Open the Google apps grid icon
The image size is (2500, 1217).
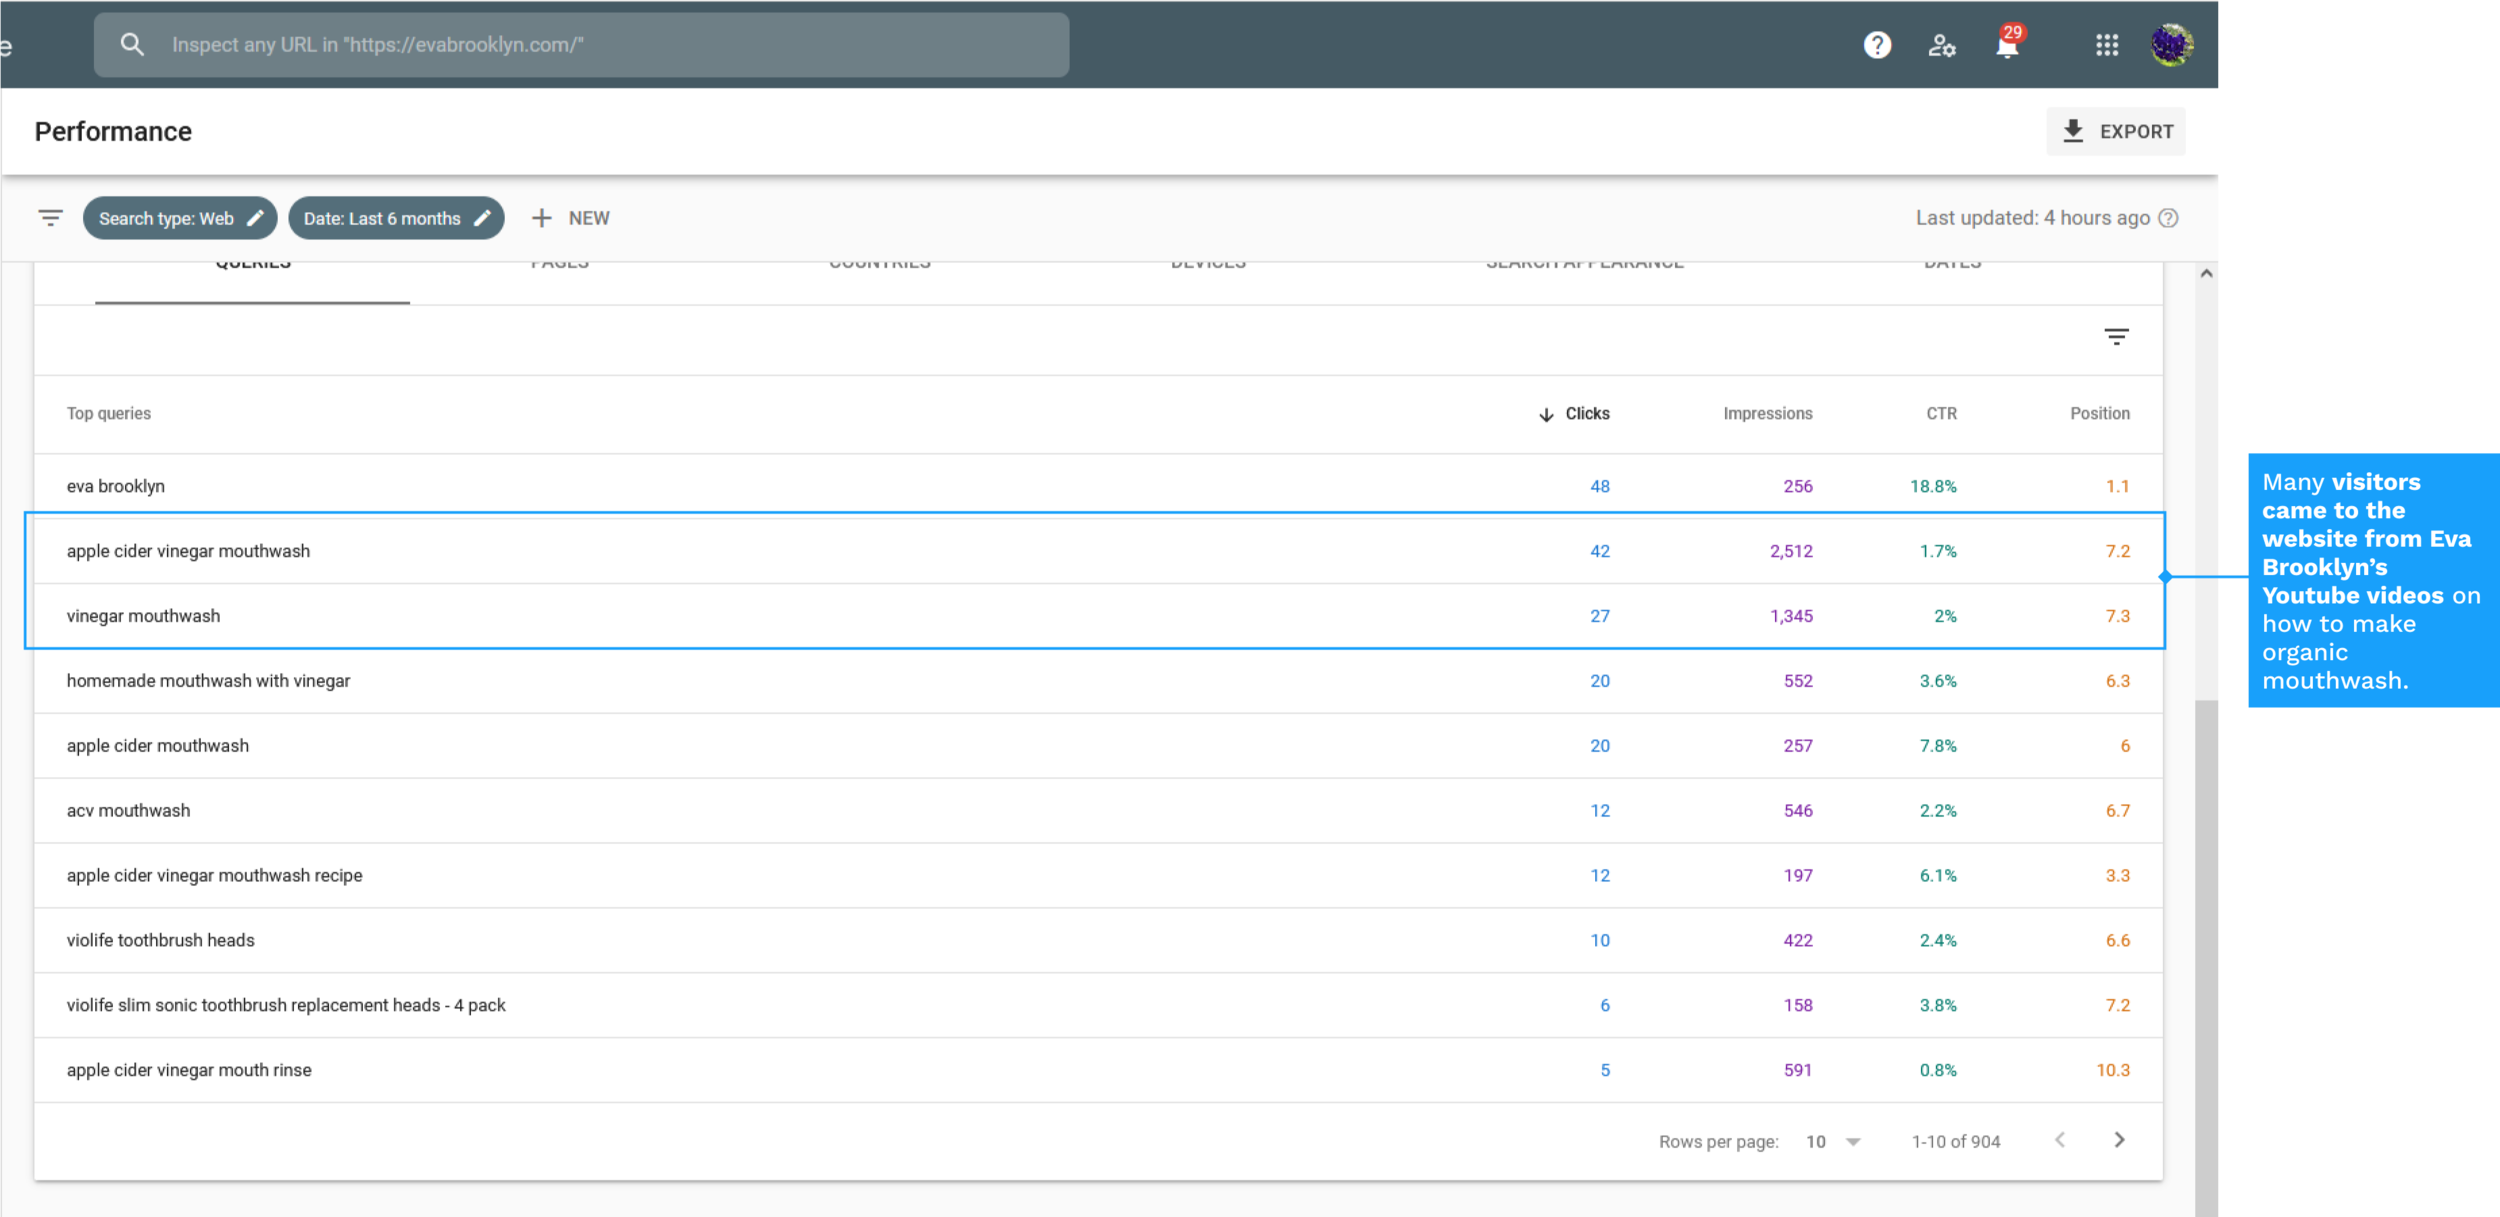(2107, 45)
